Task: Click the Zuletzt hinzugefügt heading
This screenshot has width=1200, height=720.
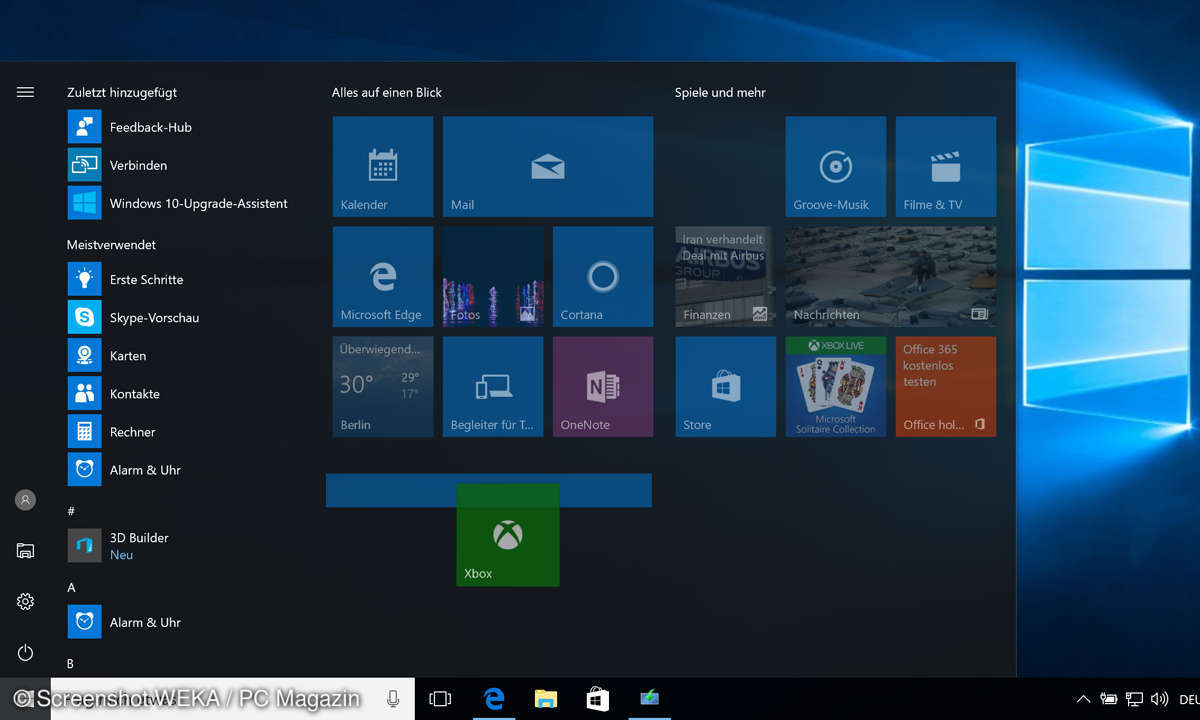Action: tap(122, 92)
